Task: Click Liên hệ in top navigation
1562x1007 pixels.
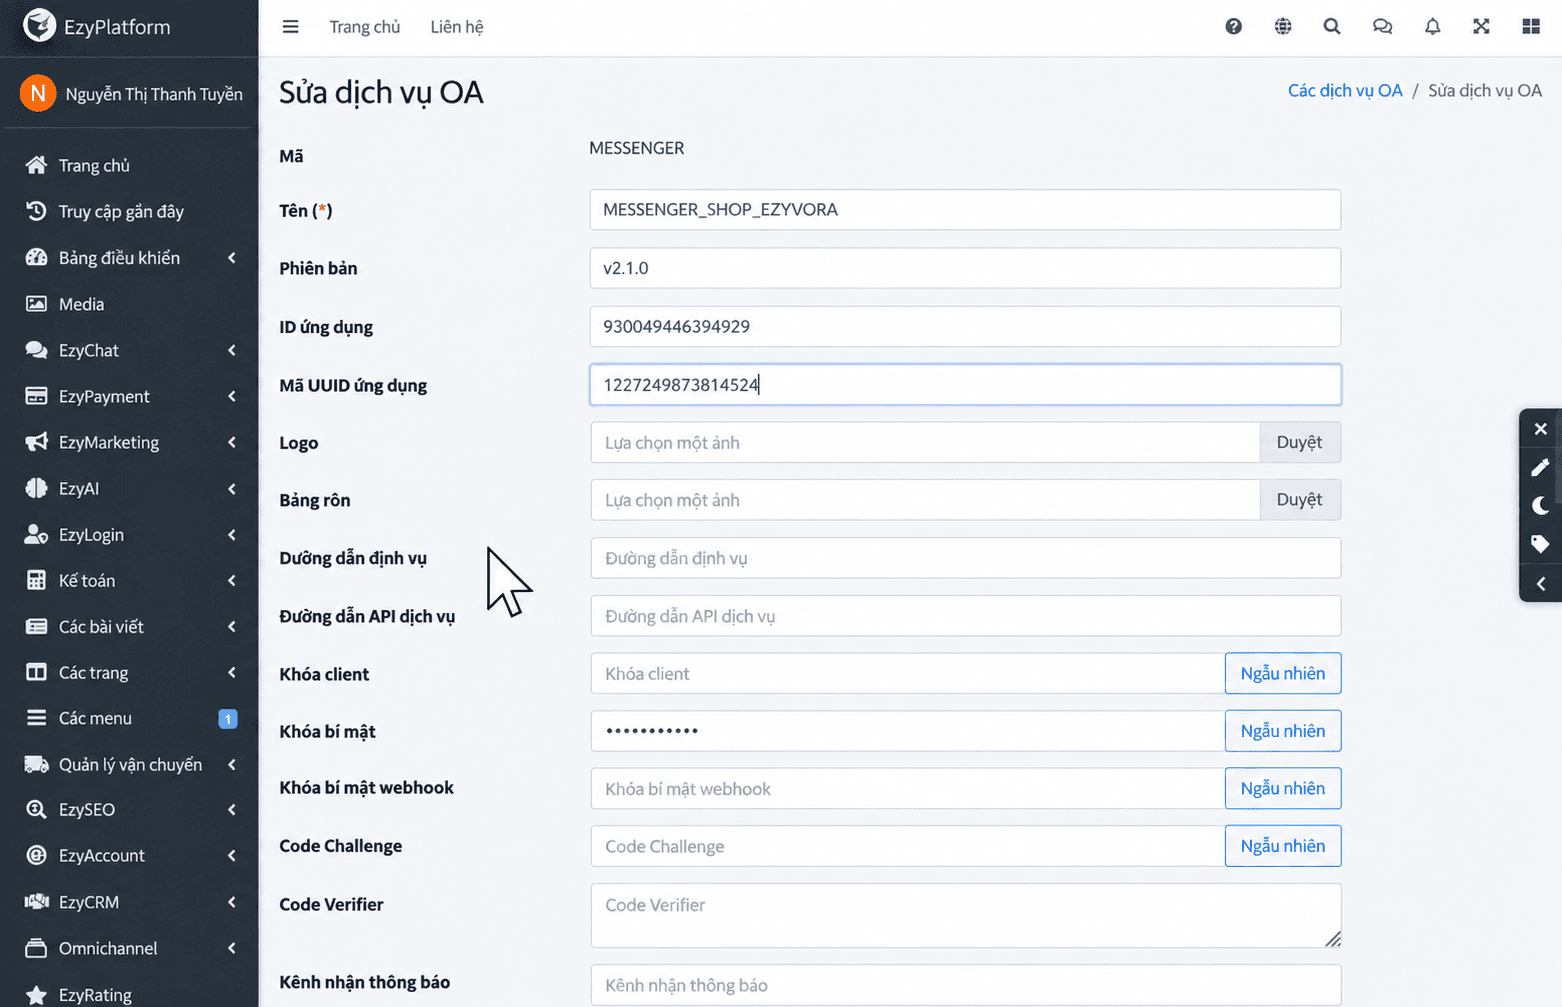Action: pos(457,27)
